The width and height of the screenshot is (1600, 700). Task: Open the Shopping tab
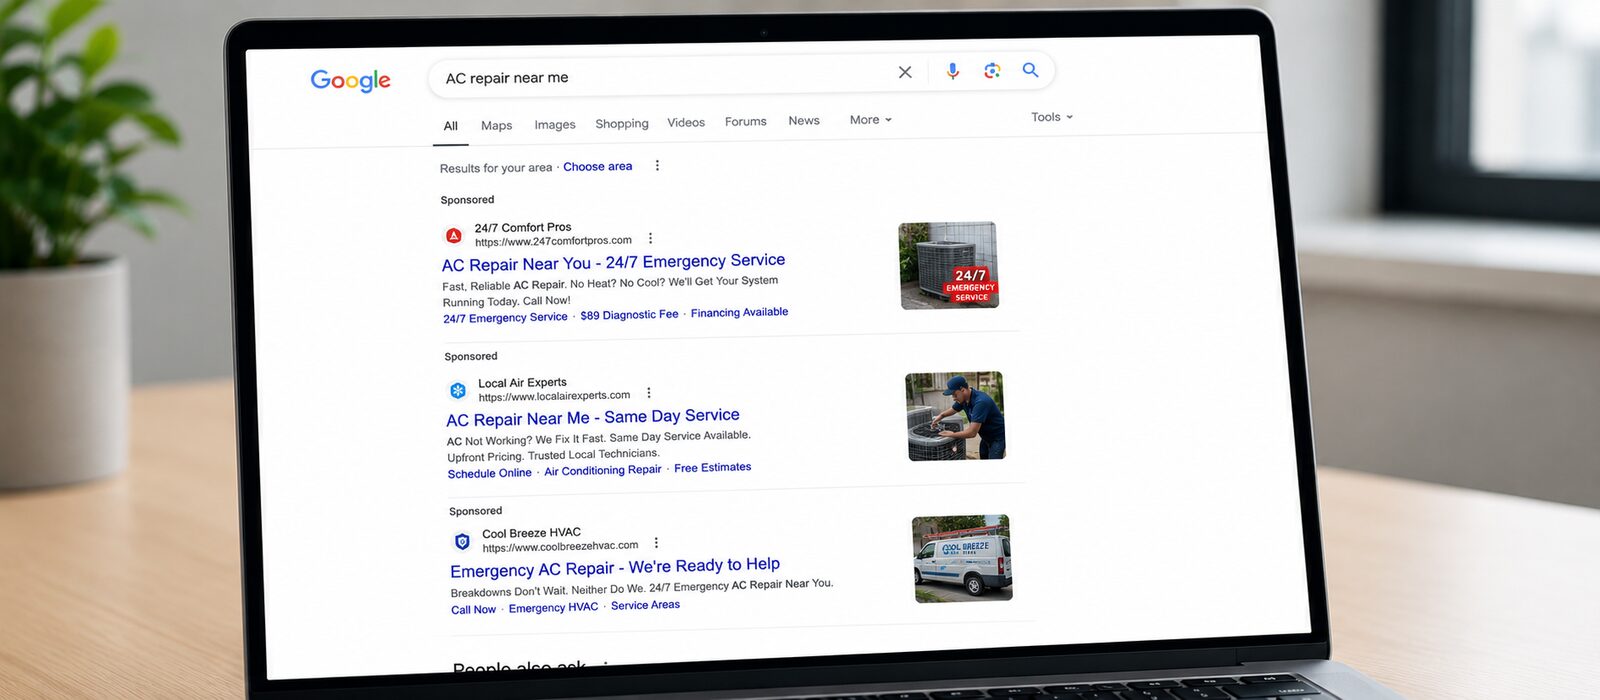(622, 123)
